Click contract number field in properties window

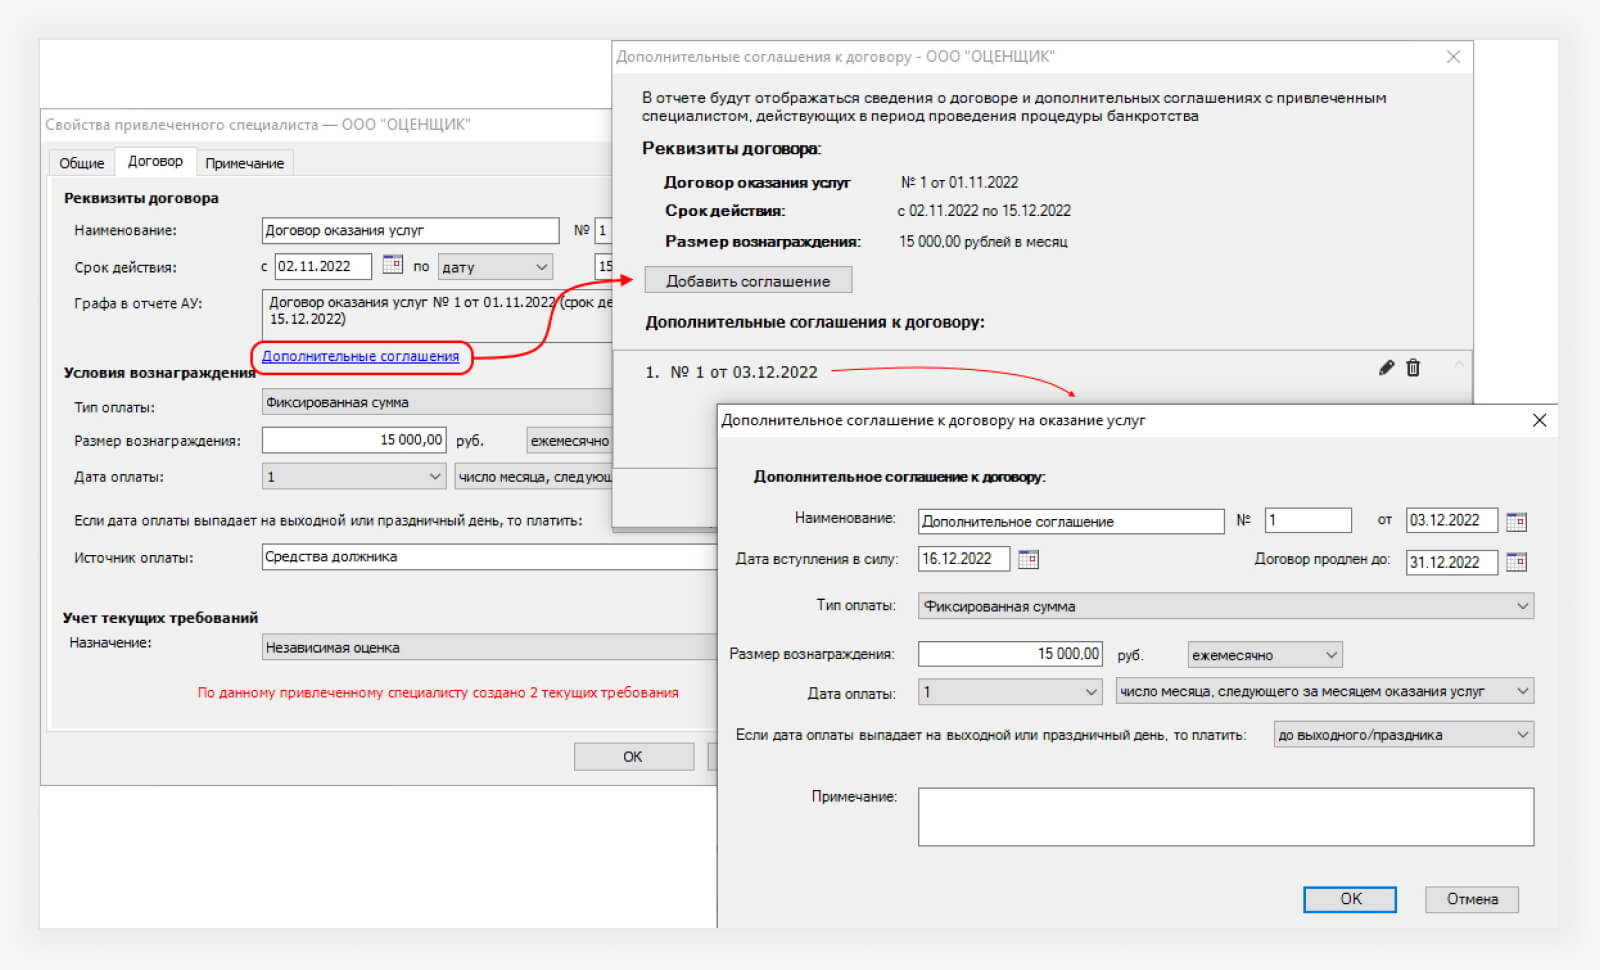coord(603,230)
